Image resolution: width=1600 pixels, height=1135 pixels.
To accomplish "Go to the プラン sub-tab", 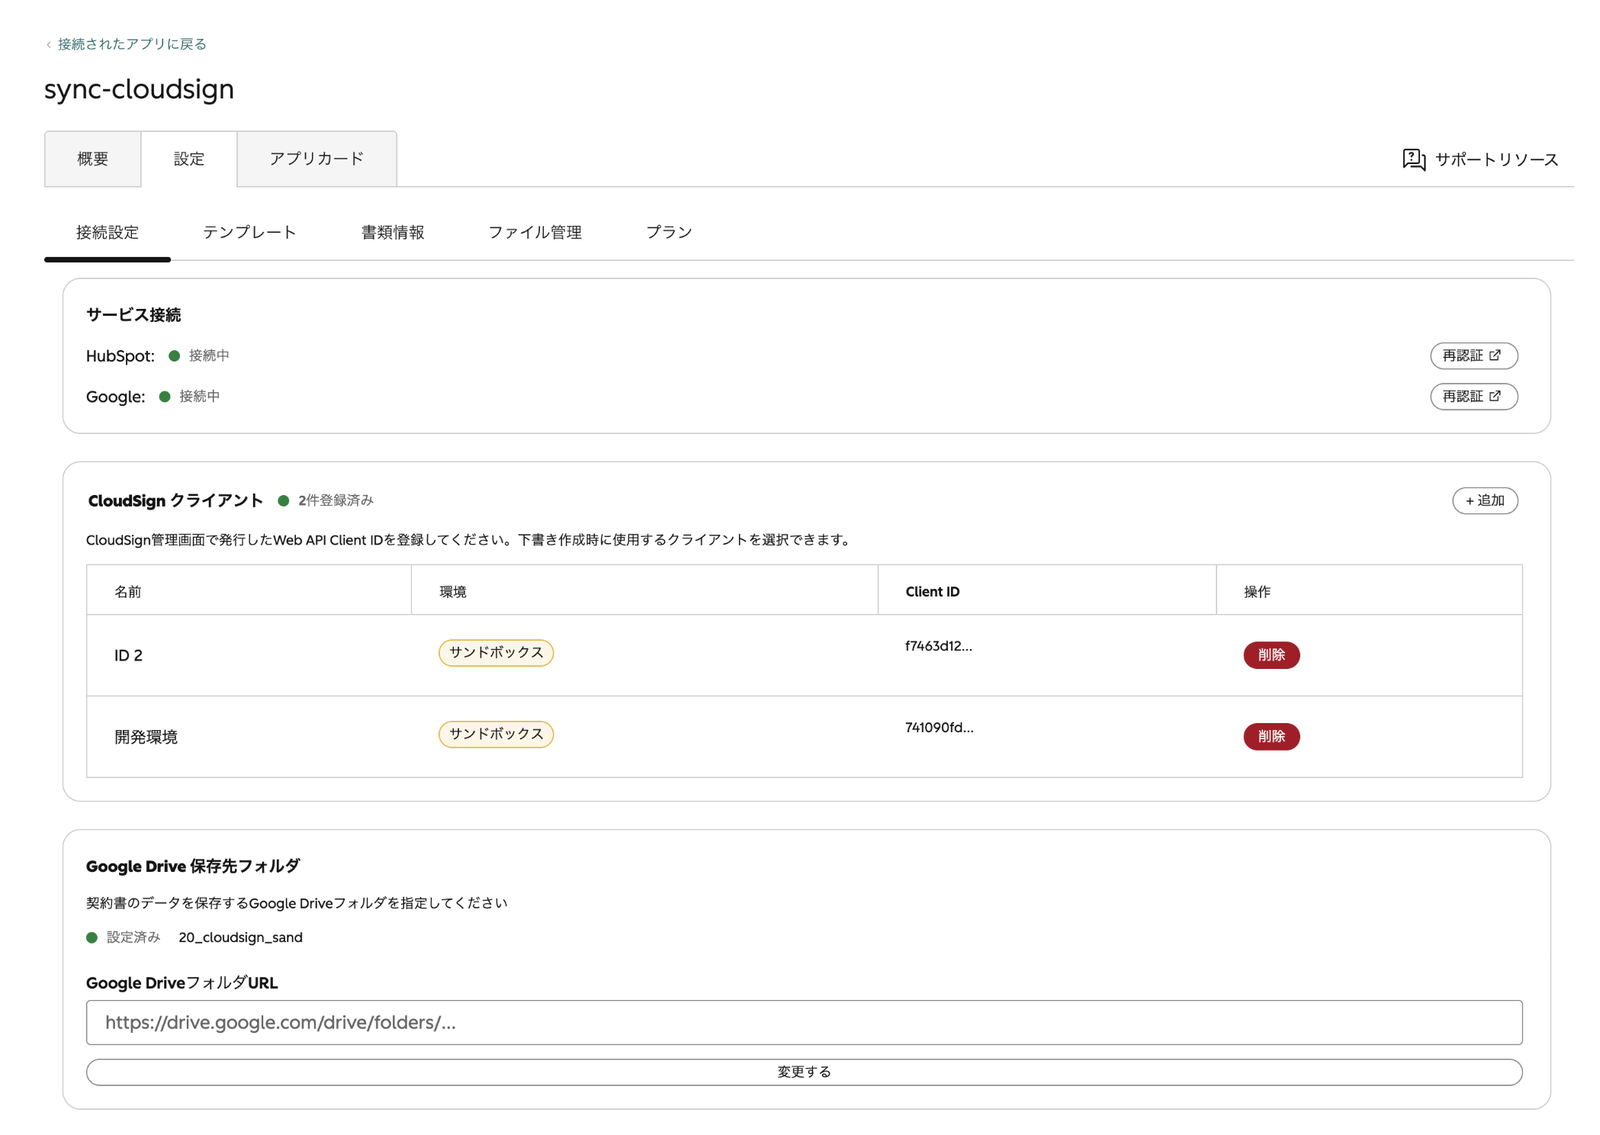I will tap(669, 232).
